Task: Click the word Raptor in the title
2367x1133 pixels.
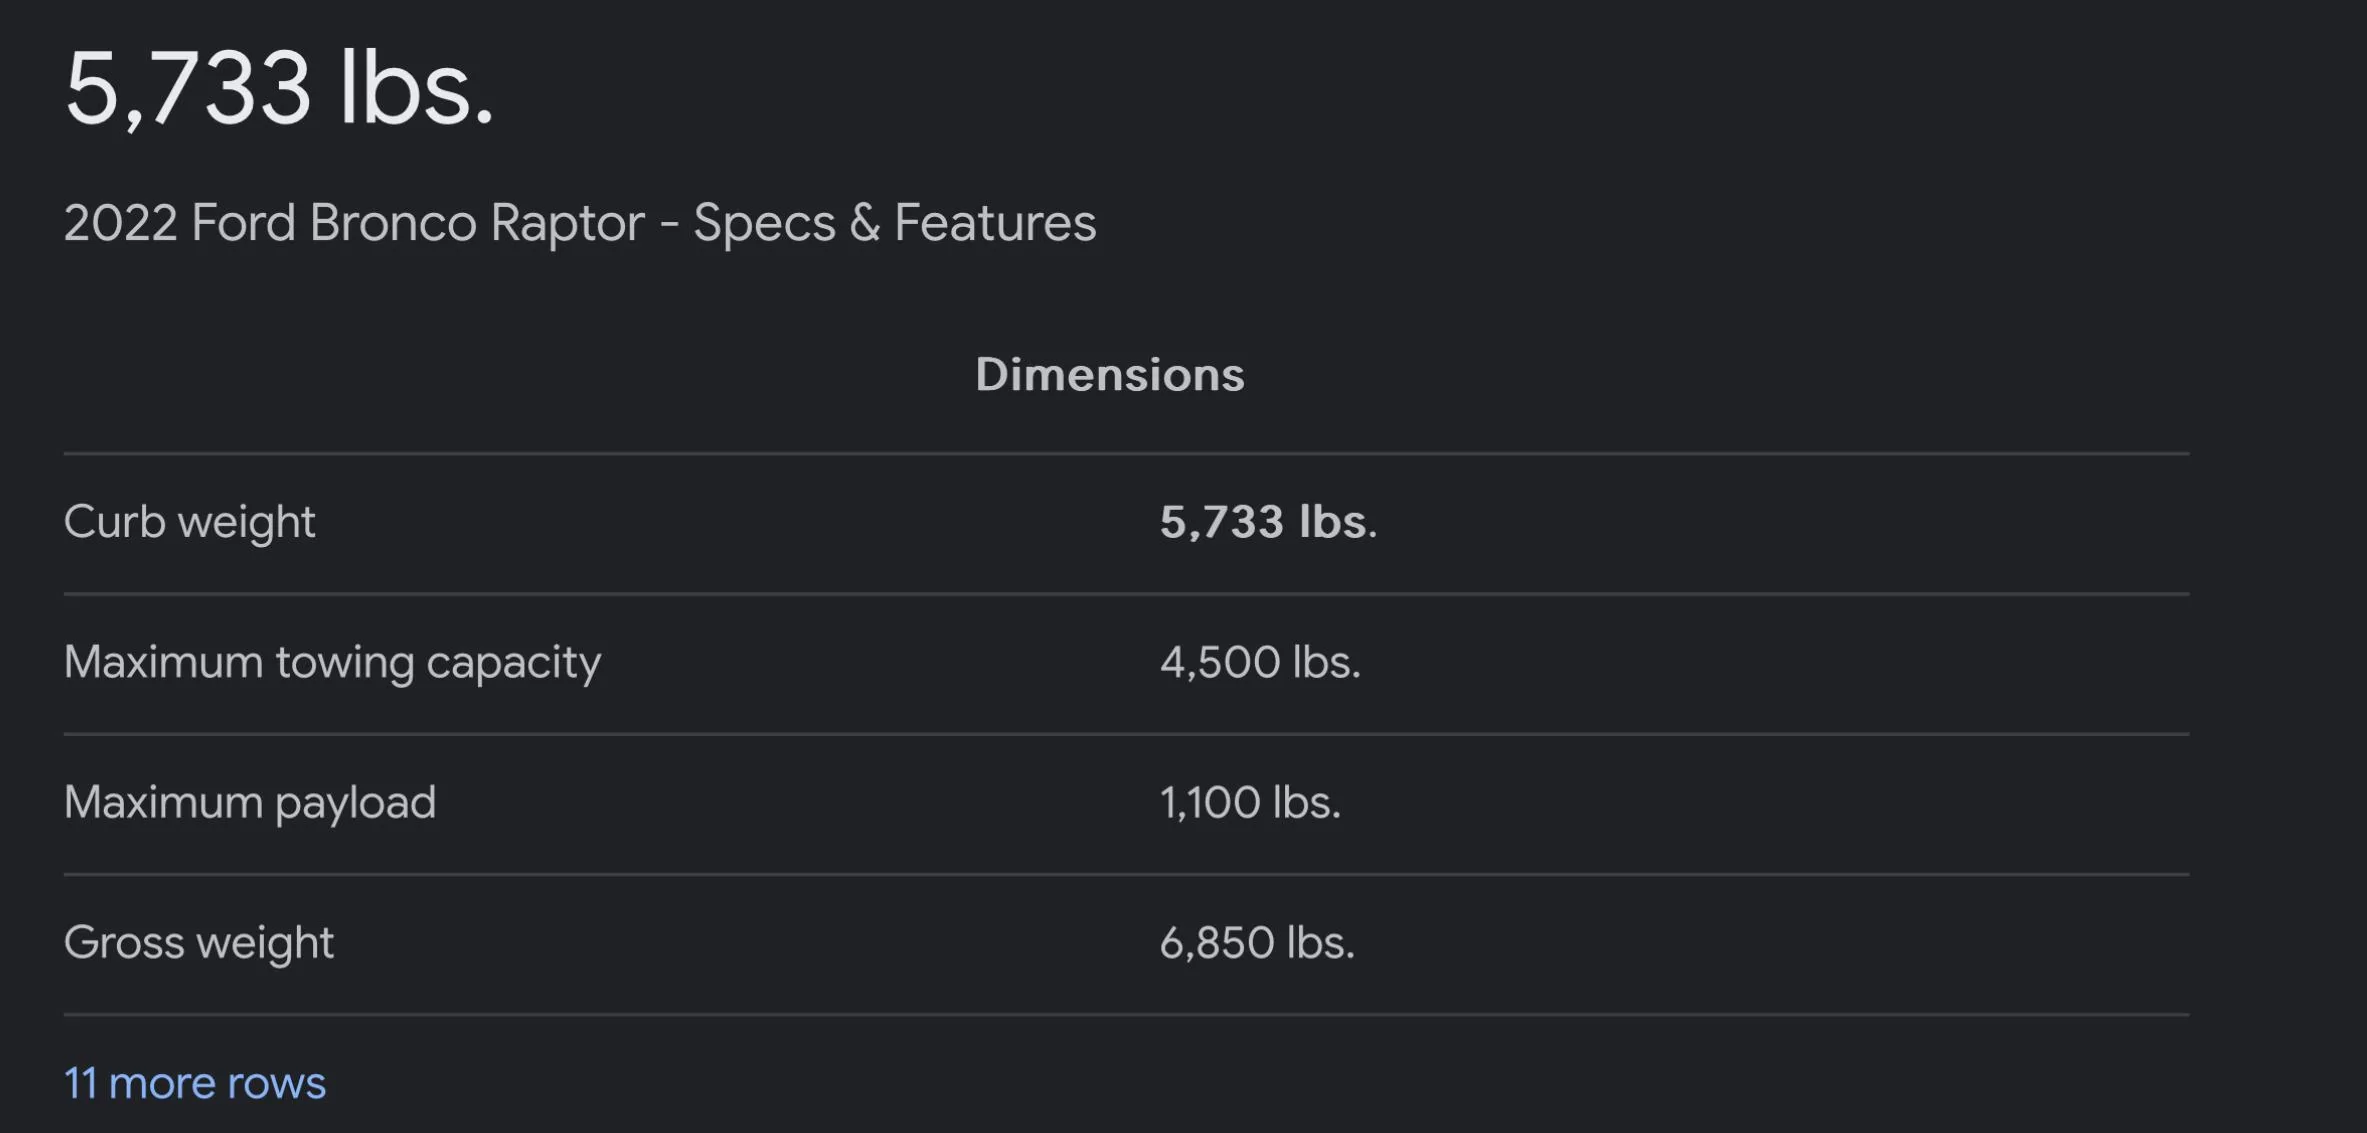Action: [567, 224]
